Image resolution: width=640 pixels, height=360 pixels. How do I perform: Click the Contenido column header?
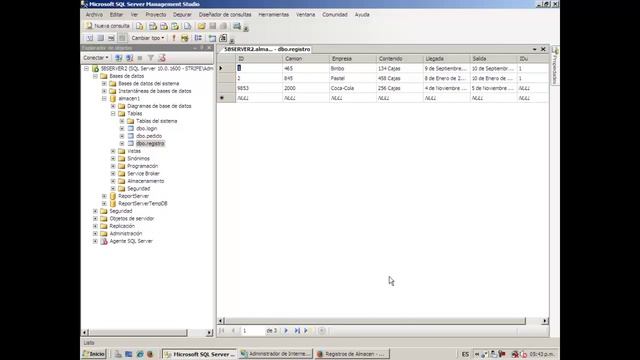point(400,59)
